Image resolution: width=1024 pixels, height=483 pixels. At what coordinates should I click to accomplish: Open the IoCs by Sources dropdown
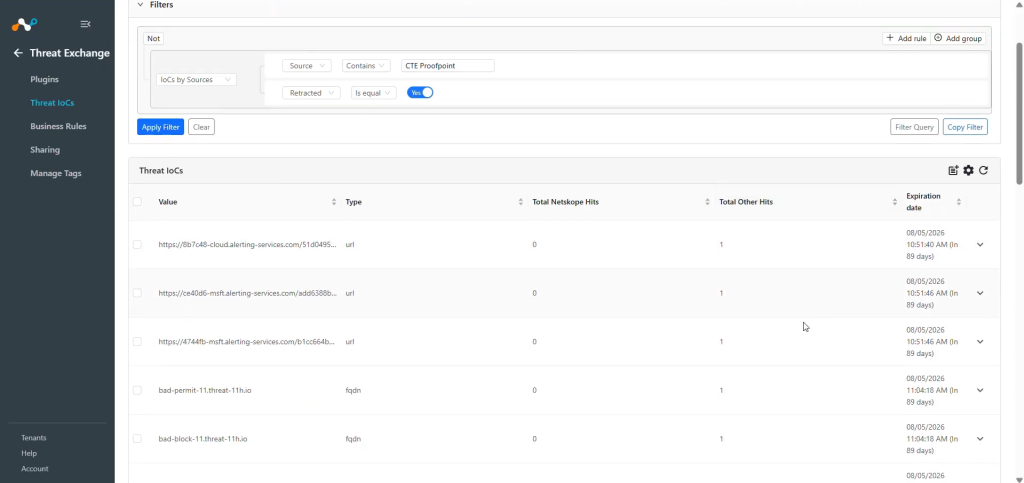tap(196, 80)
